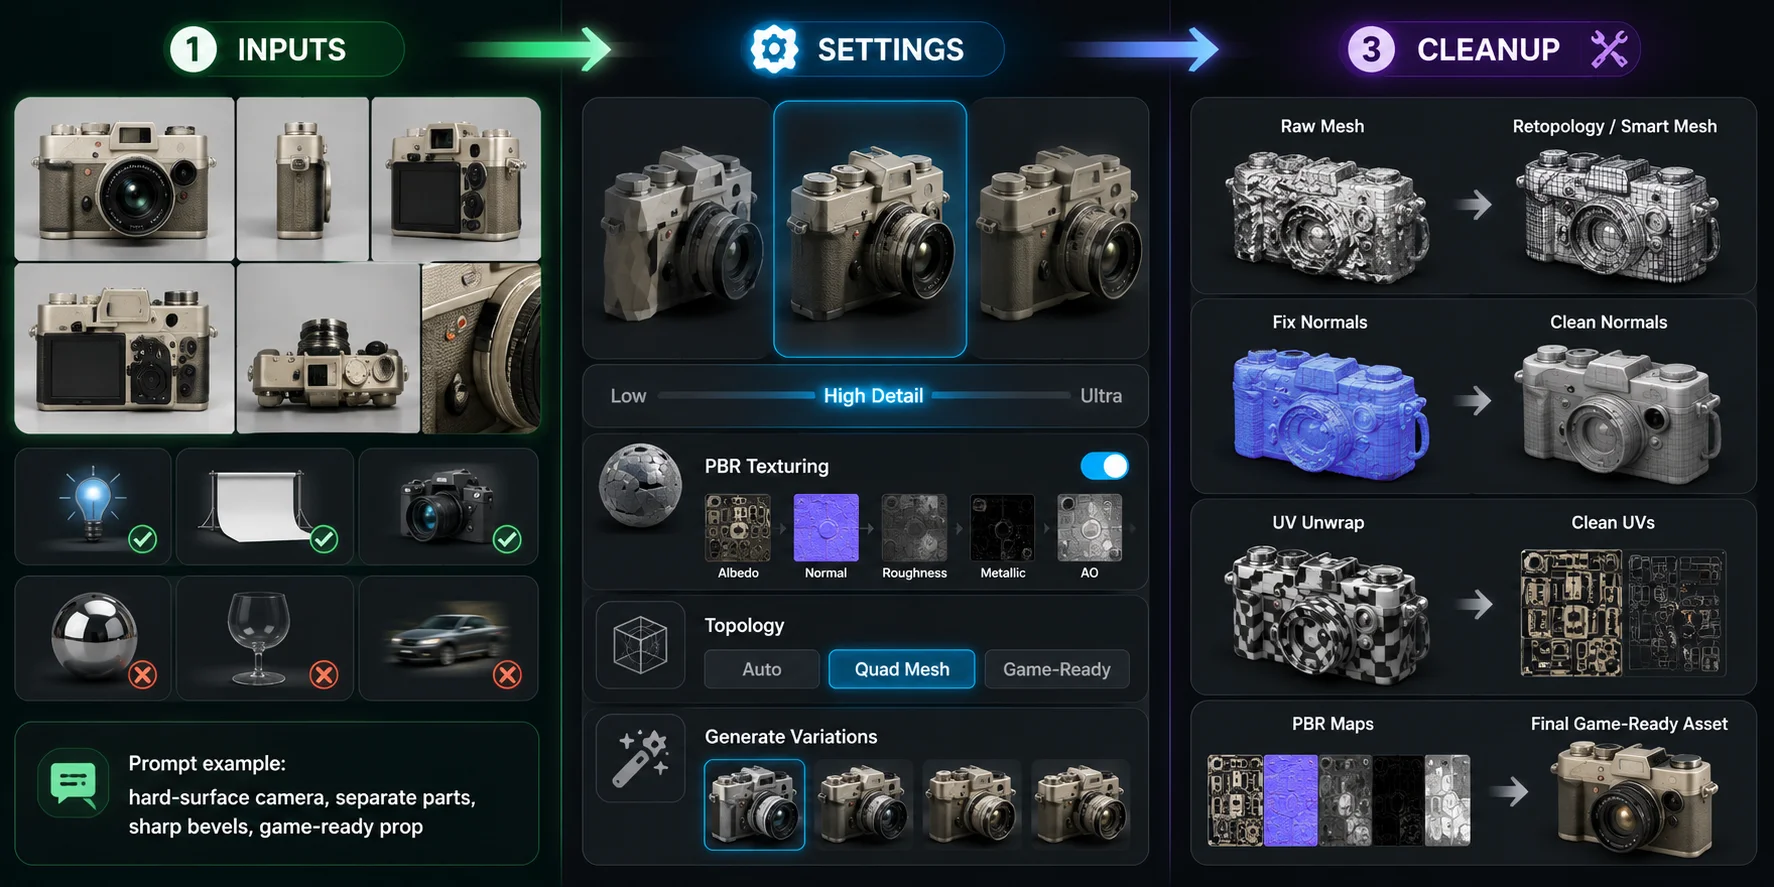Click the Generate Variations magic wand icon
The height and width of the screenshot is (887, 1774).
641,758
